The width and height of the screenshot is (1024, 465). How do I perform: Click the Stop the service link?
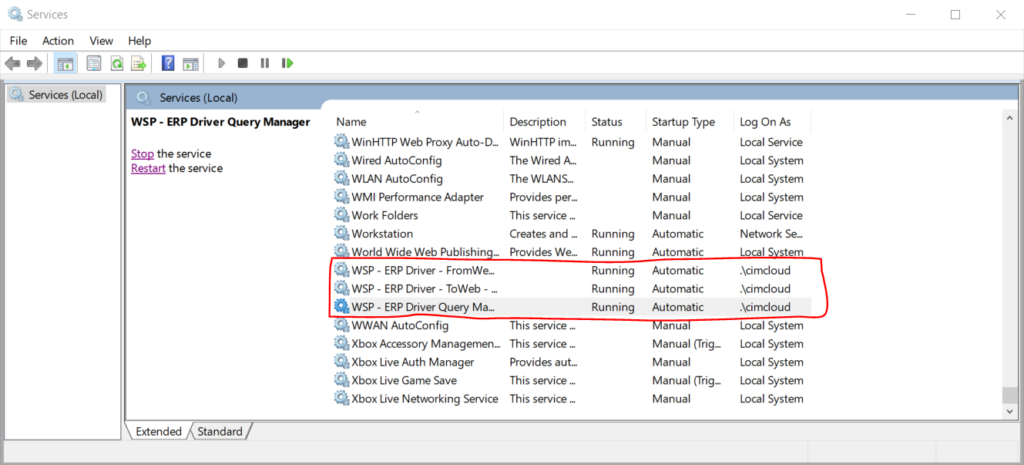(142, 153)
